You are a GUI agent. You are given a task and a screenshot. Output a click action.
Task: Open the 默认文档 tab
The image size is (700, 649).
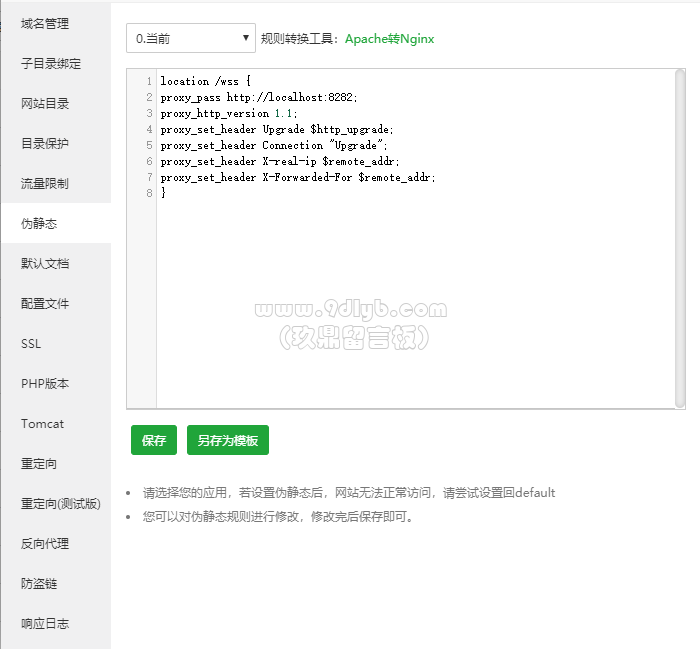(56, 263)
